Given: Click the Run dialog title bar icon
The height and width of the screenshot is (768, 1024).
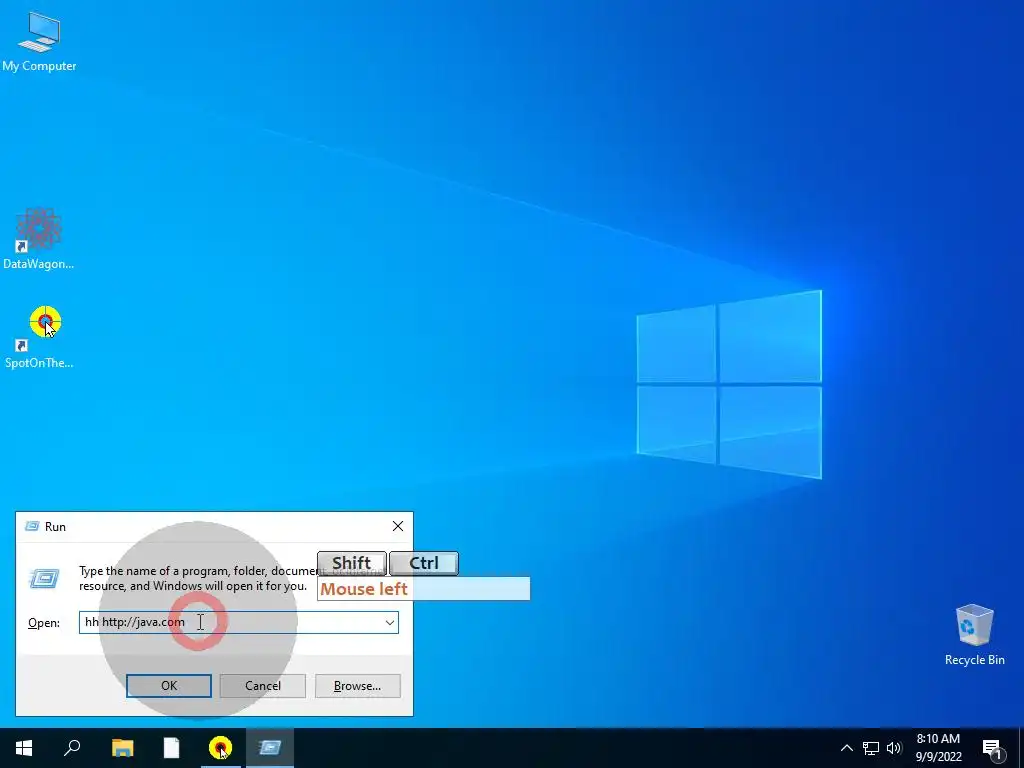Looking at the screenshot, I should [32, 526].
